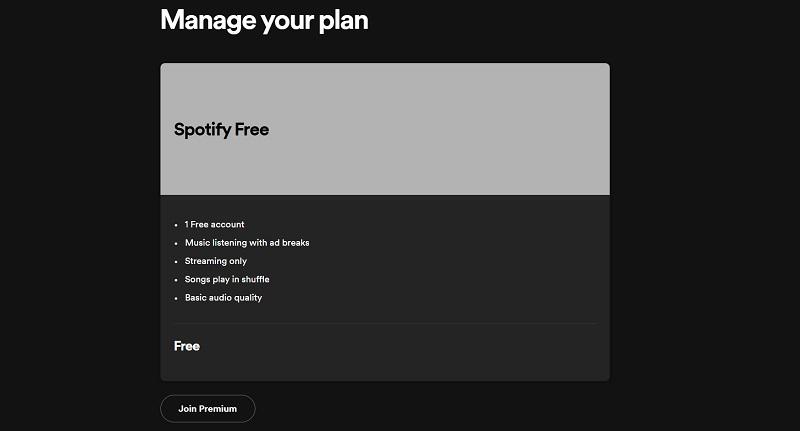The image size is (800, 431).
Task: Click the divider line above Free label
Action: click(385, 323)
